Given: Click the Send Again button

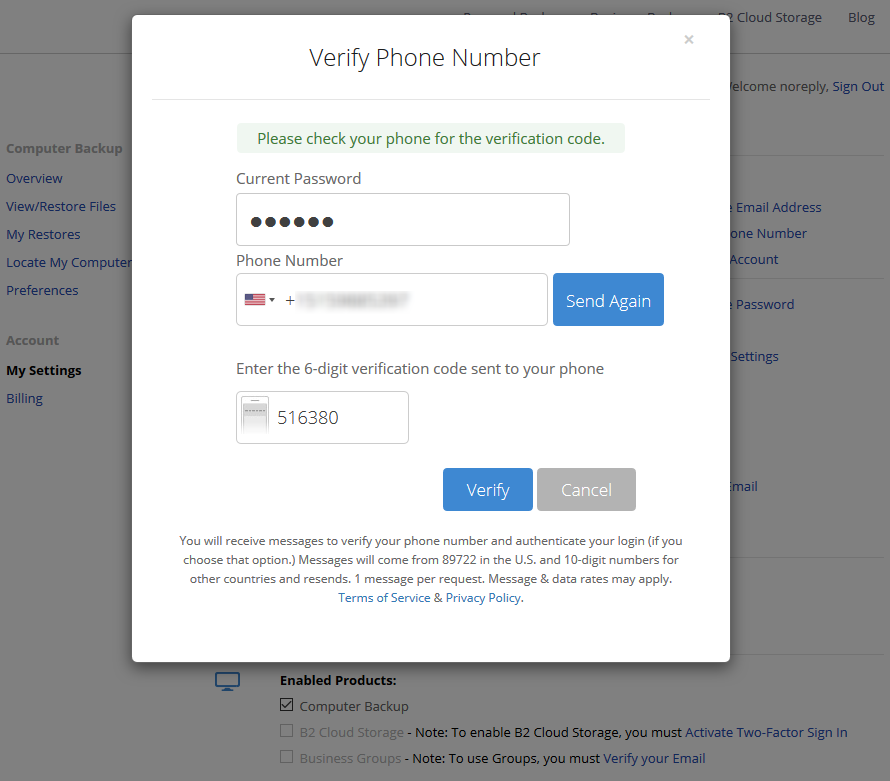Looking at the screenshot, I should (608, 300).
